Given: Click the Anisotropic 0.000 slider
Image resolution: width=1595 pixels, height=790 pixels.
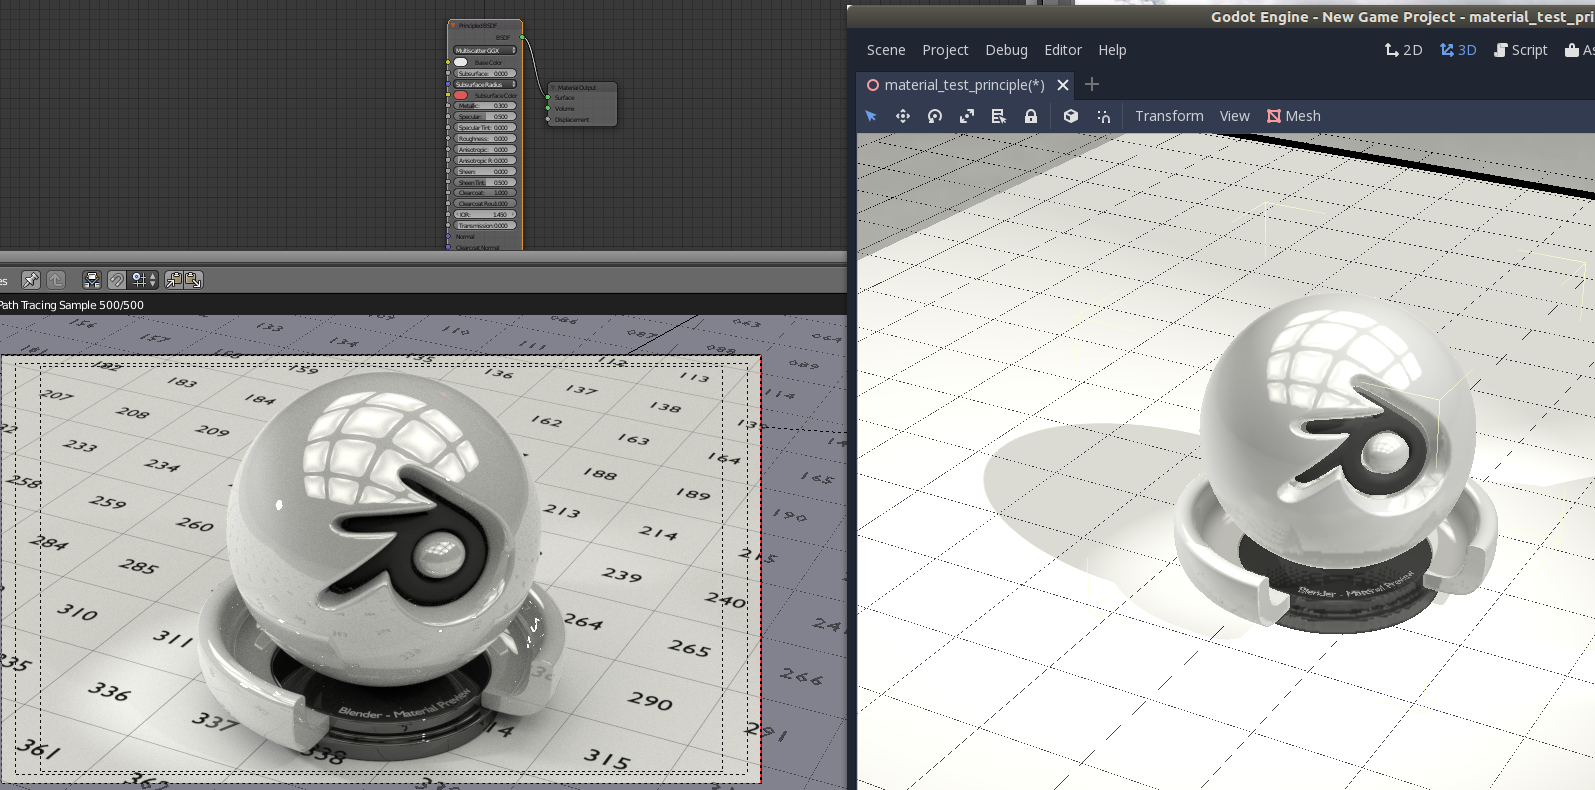Looking at the screenshot, I should point(485,150).
